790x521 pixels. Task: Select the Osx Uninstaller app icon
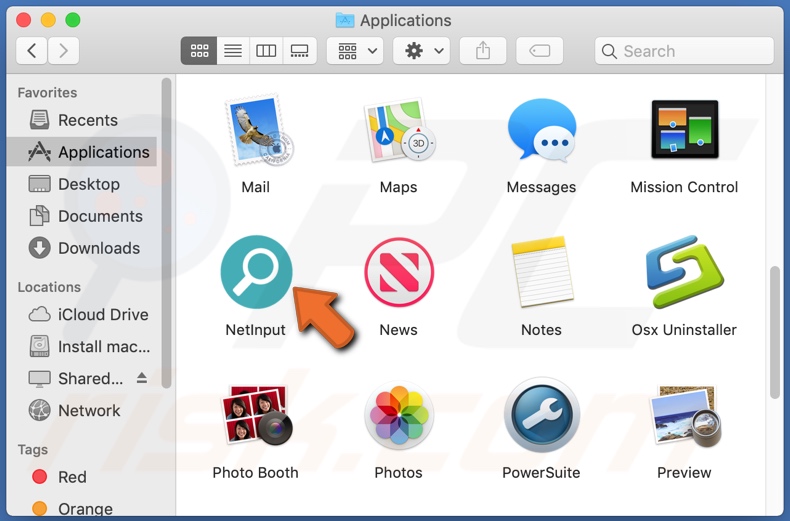tap(685, 272)
